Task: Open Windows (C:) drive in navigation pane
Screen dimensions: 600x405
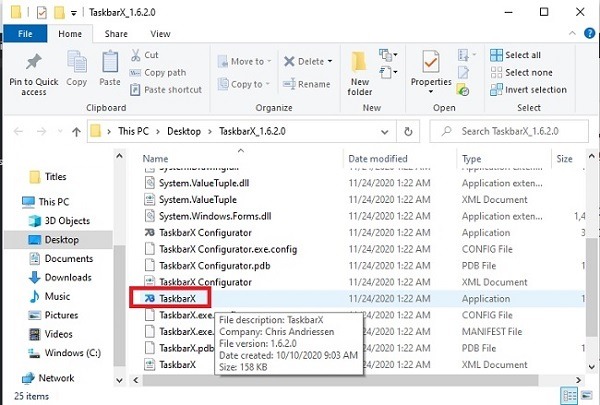Action: (x=65, y=353)
